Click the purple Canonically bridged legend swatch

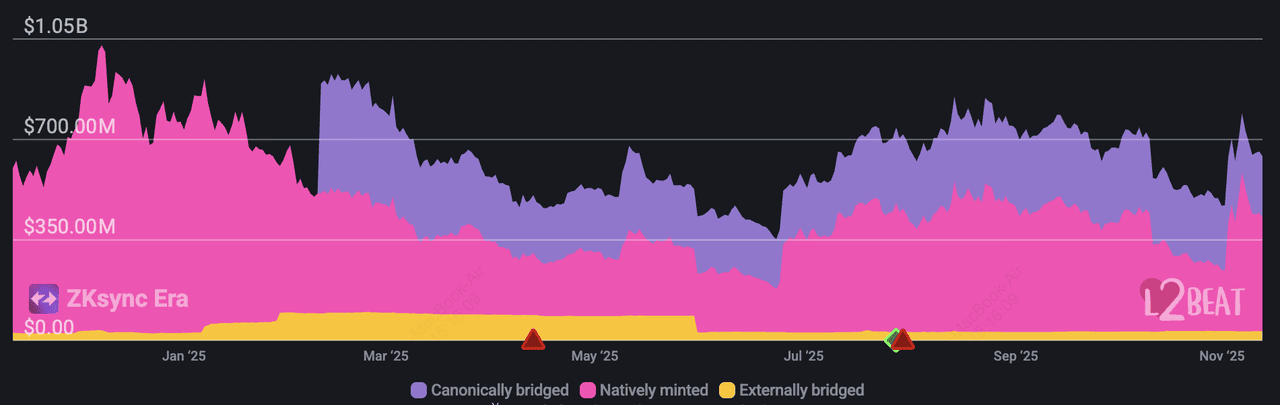pos(418,390)
